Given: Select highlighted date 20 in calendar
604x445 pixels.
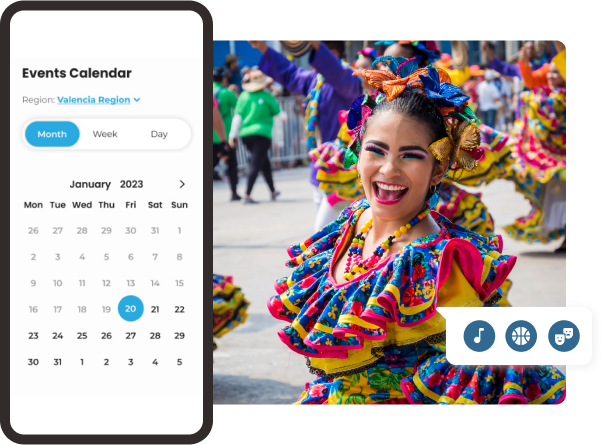Looking at the screenshot, I should 130,309.
